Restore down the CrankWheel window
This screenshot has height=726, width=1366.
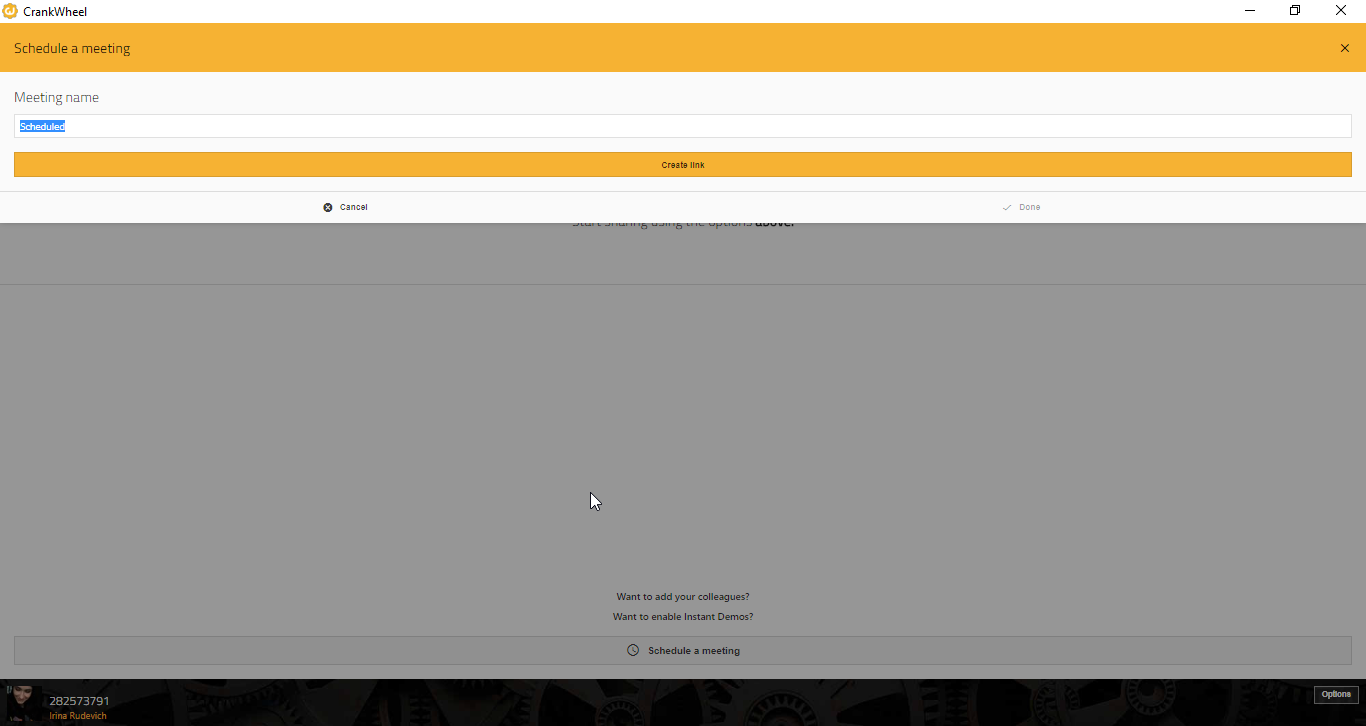tap(1295, 11)
